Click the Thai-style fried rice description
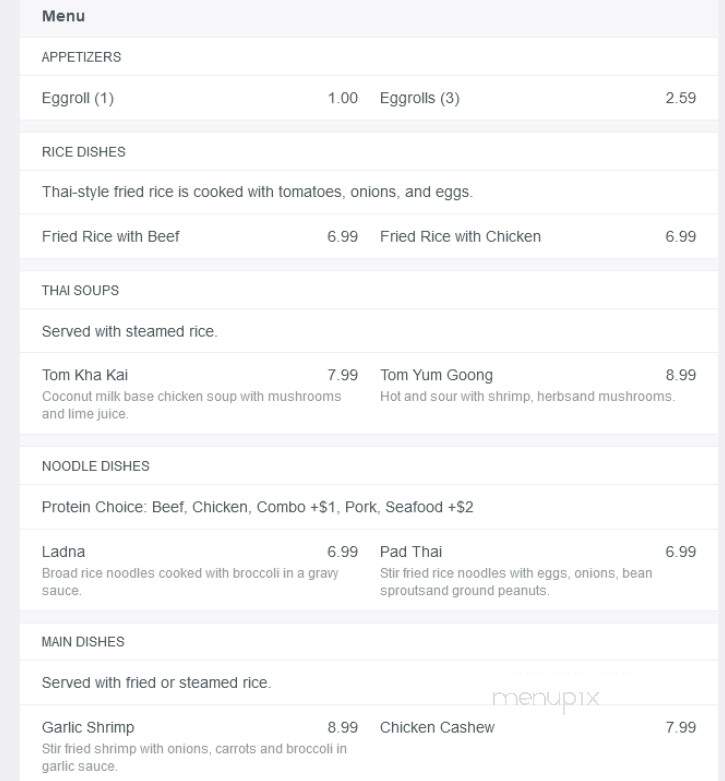Screen dimensions: 725x781 click(x=257, y=192)
